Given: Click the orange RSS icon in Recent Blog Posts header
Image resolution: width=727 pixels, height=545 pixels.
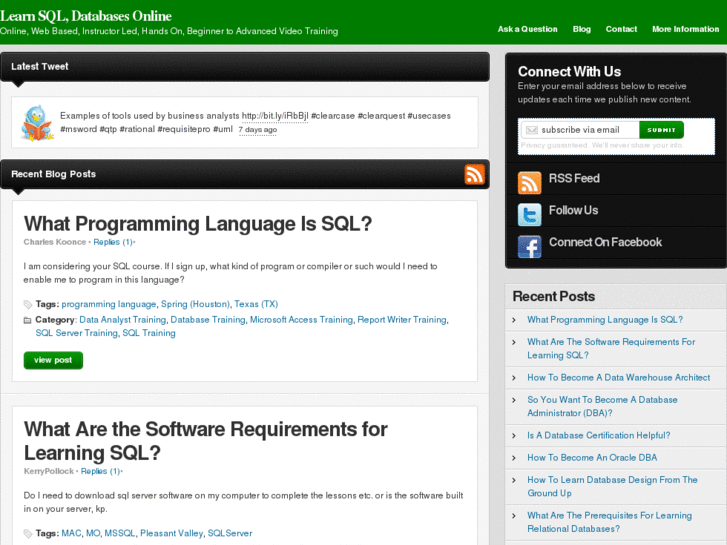Looking at the screenshot, I should click(x=474, y=174).
